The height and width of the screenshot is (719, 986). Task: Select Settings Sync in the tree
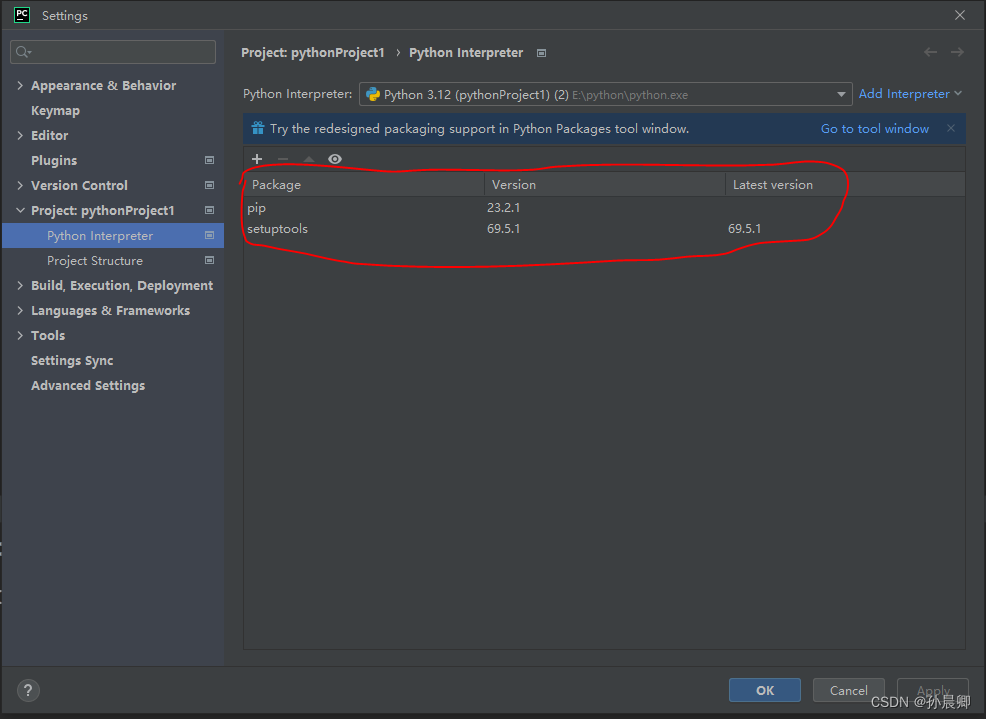[72, 360]
